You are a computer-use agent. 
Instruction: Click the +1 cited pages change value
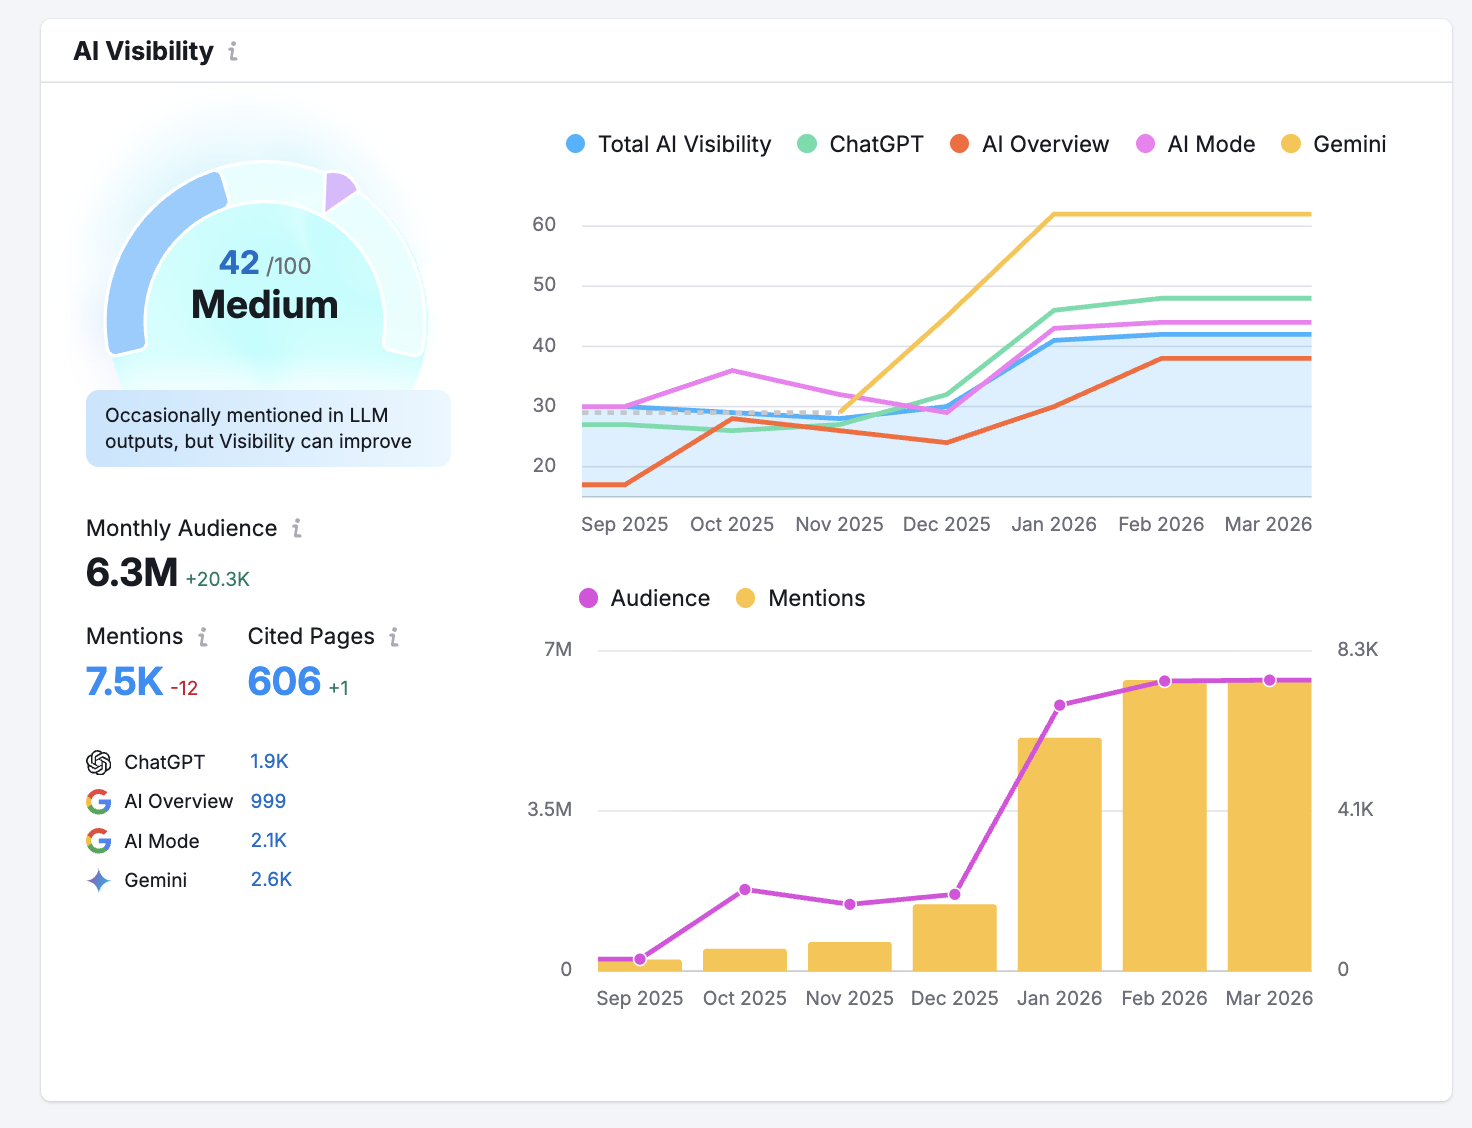[x=339, y=688]
